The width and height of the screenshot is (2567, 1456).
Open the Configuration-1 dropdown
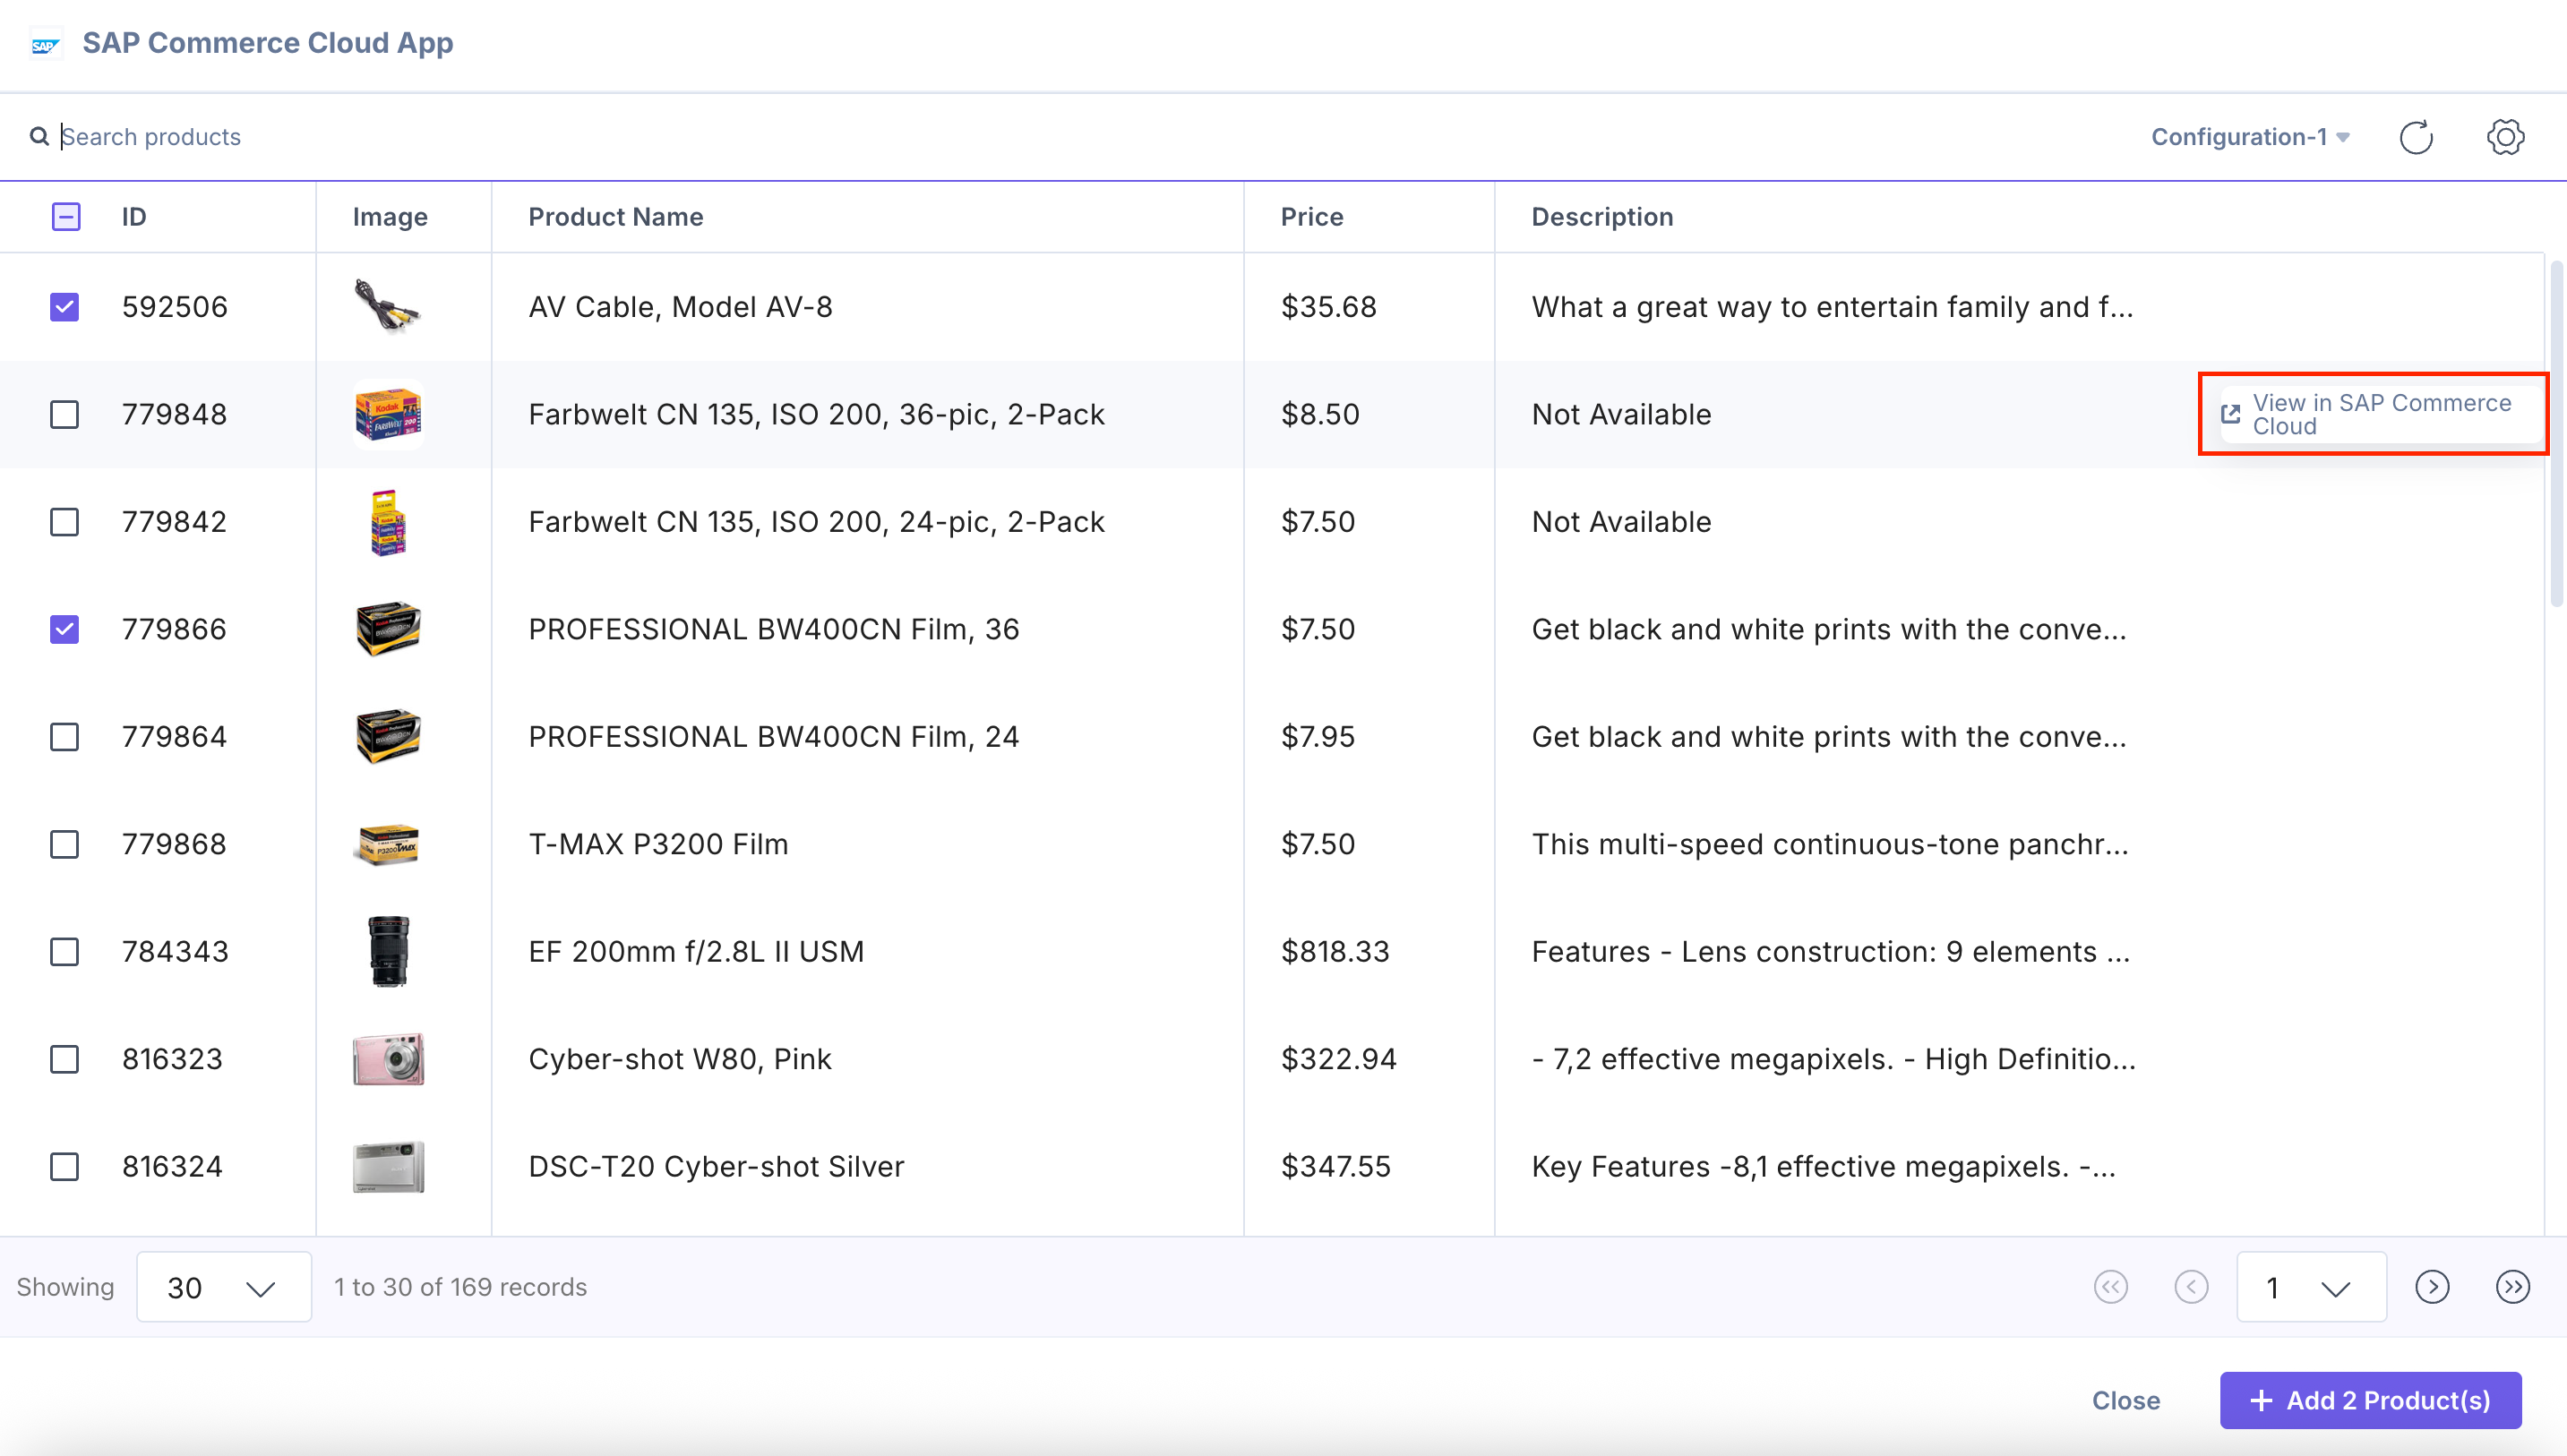2250,137
